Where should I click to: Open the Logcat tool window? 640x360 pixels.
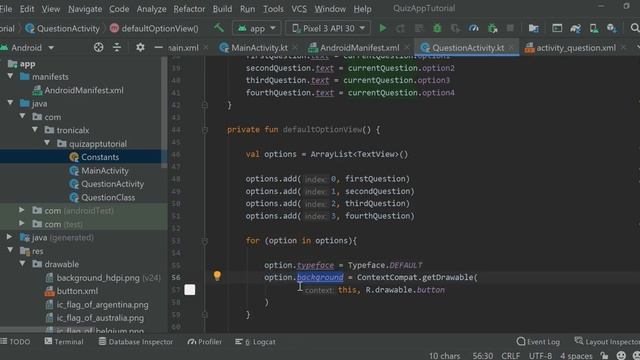[256, 342]
